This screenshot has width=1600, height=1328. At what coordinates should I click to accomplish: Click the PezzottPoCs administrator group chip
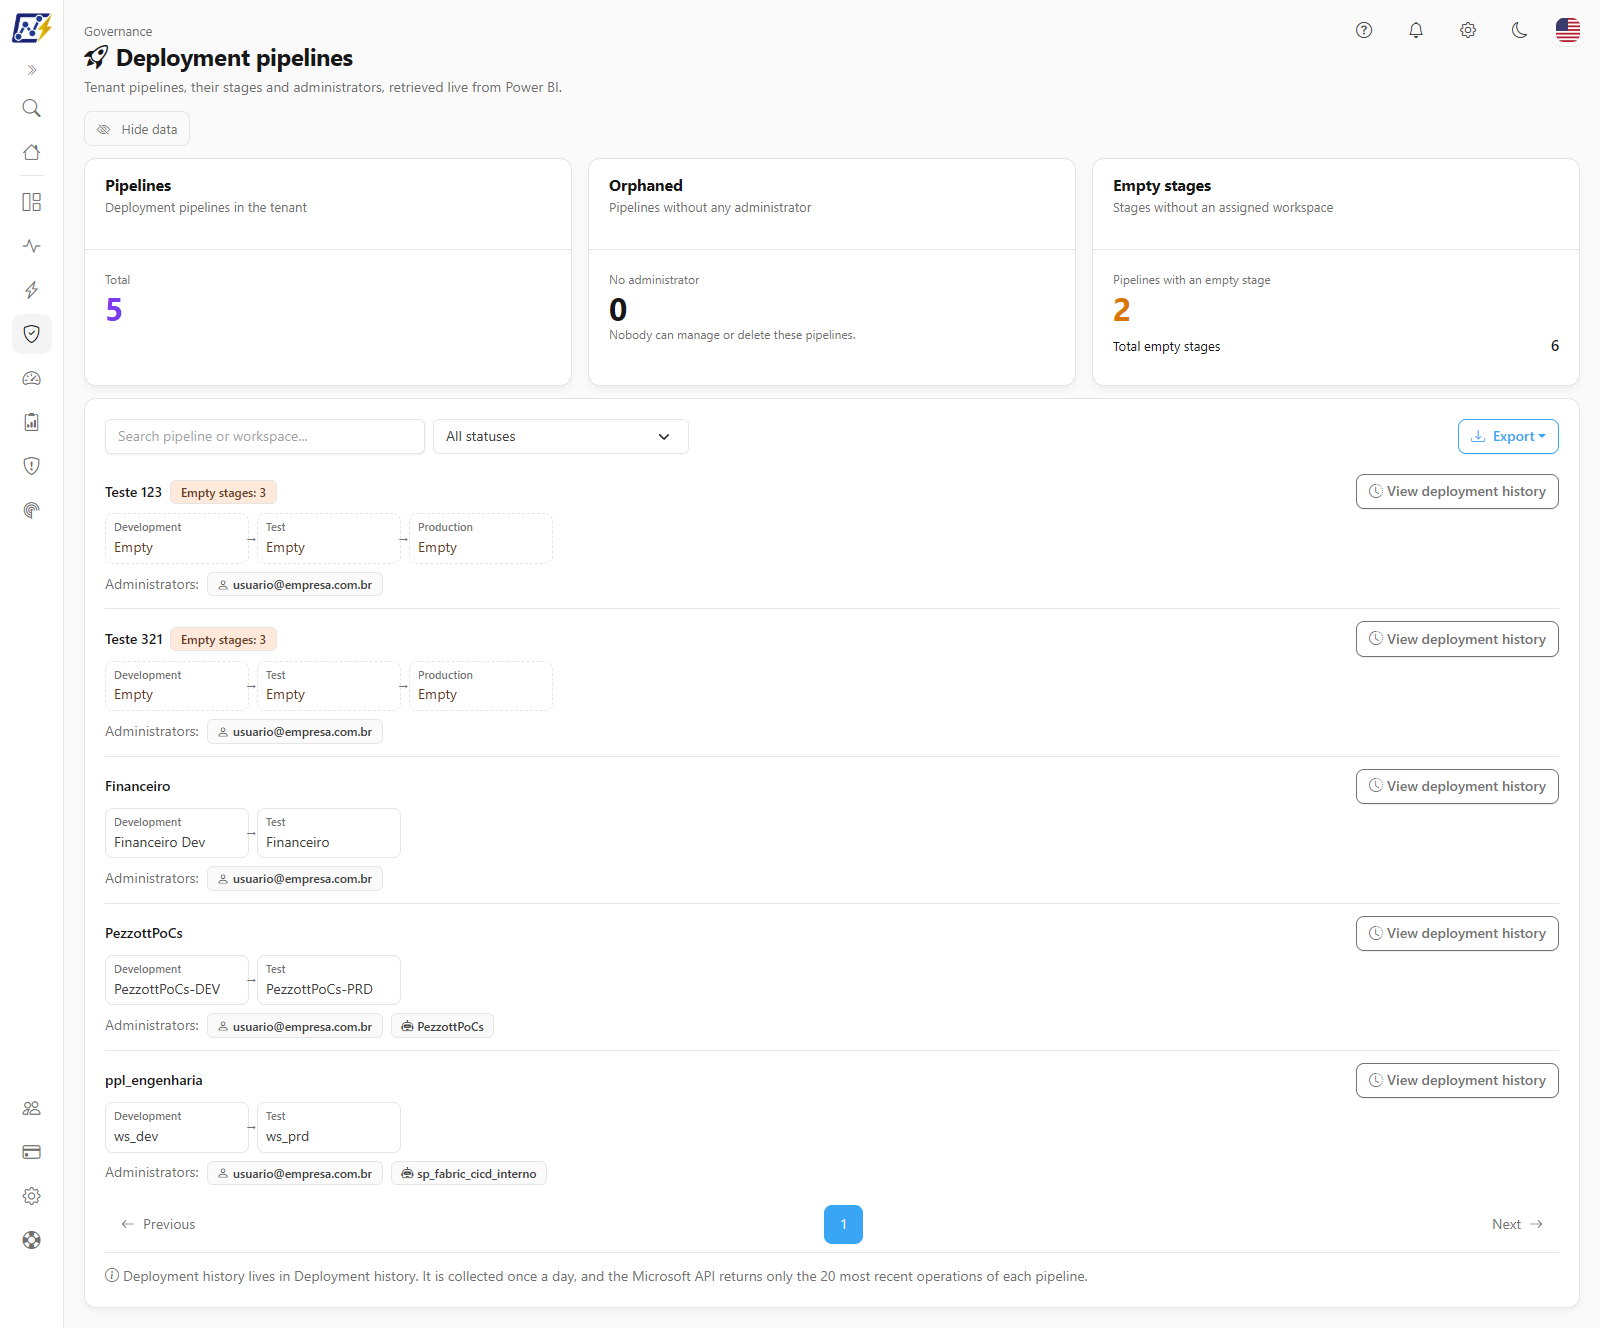point(442,1027)
